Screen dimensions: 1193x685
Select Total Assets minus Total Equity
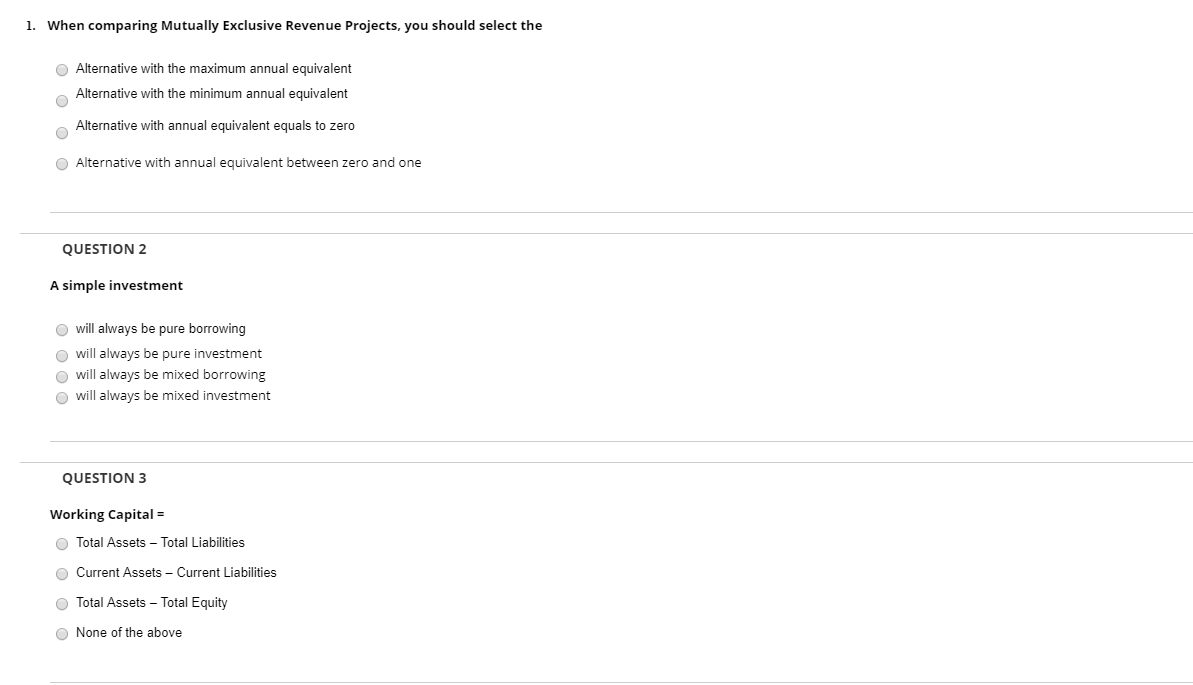pos(62,603)
